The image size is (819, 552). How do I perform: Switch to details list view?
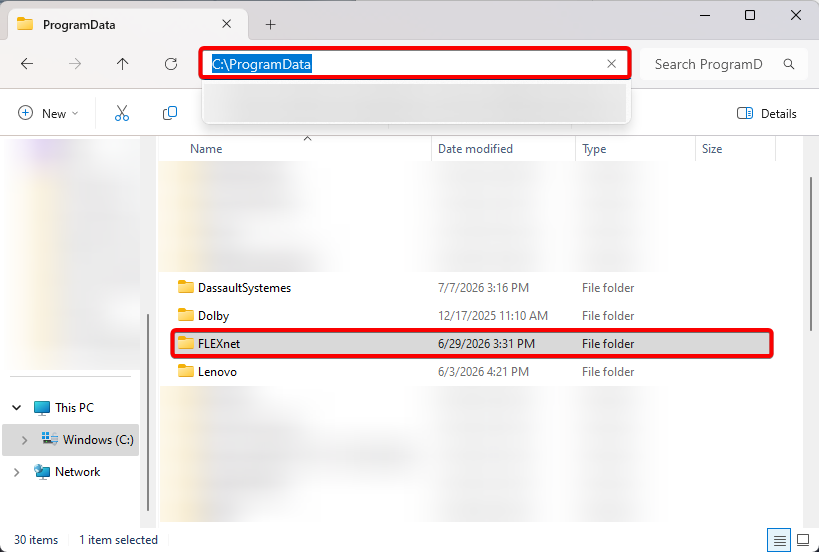click(x=779, y=540)
